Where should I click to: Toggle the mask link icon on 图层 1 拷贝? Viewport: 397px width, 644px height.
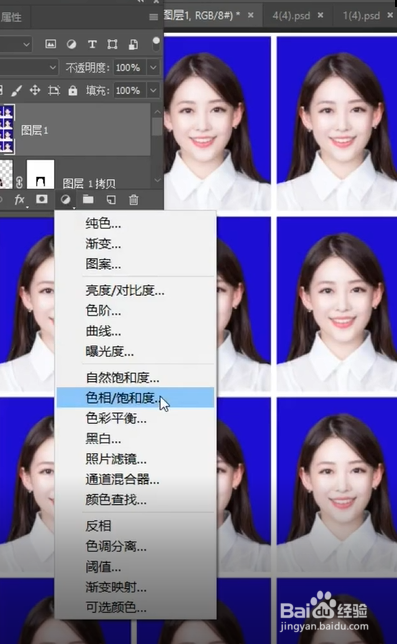(19, 182)
